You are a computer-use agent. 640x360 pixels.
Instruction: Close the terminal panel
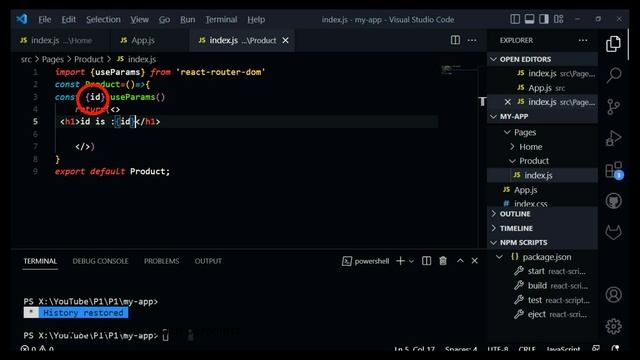(475, 261)
